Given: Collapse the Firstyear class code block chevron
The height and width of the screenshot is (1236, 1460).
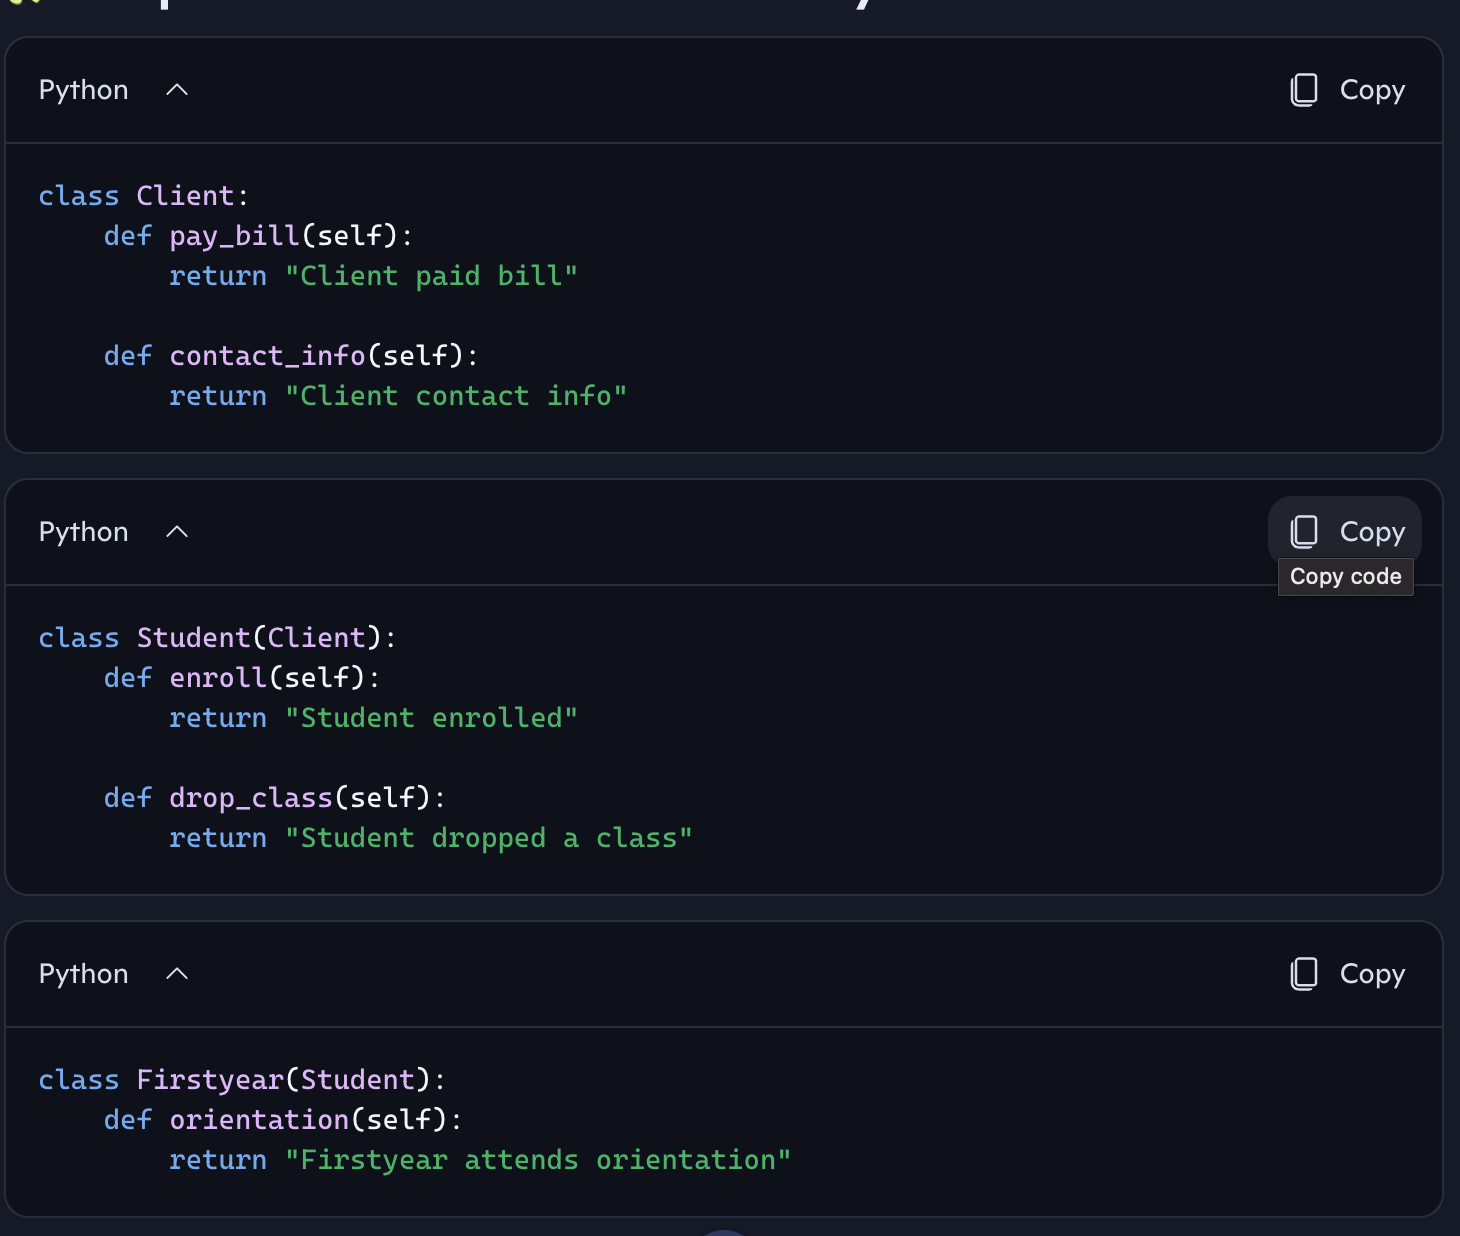Looking at the screenshot, I should click(177, 974).
